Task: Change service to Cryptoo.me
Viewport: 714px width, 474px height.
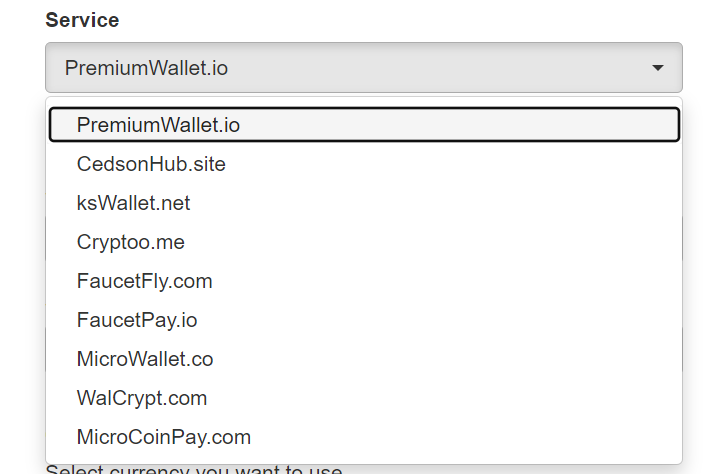Action: (130, 242)
